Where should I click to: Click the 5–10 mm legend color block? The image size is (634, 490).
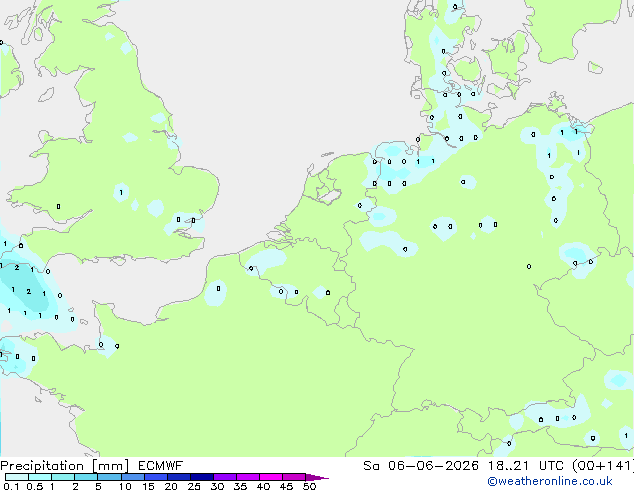point(109,477)
